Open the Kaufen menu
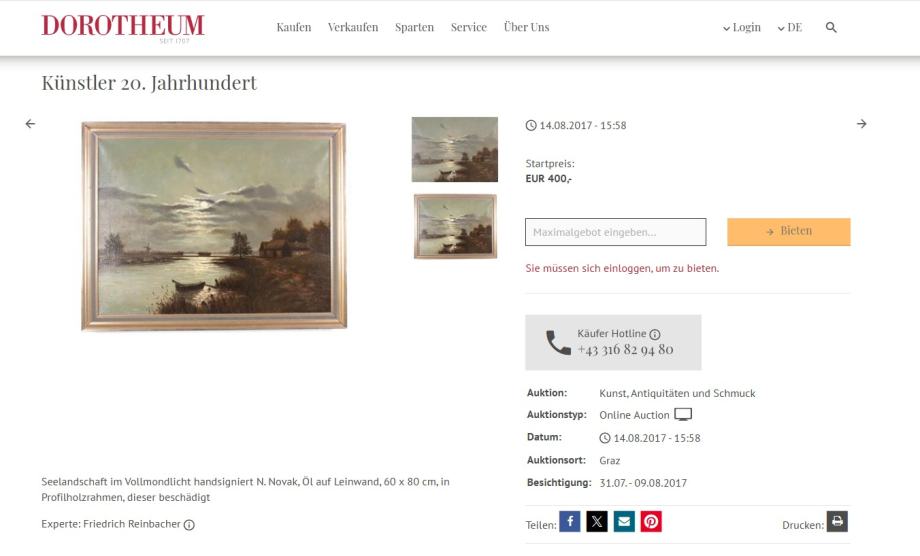This screenshot has height=556, width=920. pyautogui.click(x=294, y=28)
